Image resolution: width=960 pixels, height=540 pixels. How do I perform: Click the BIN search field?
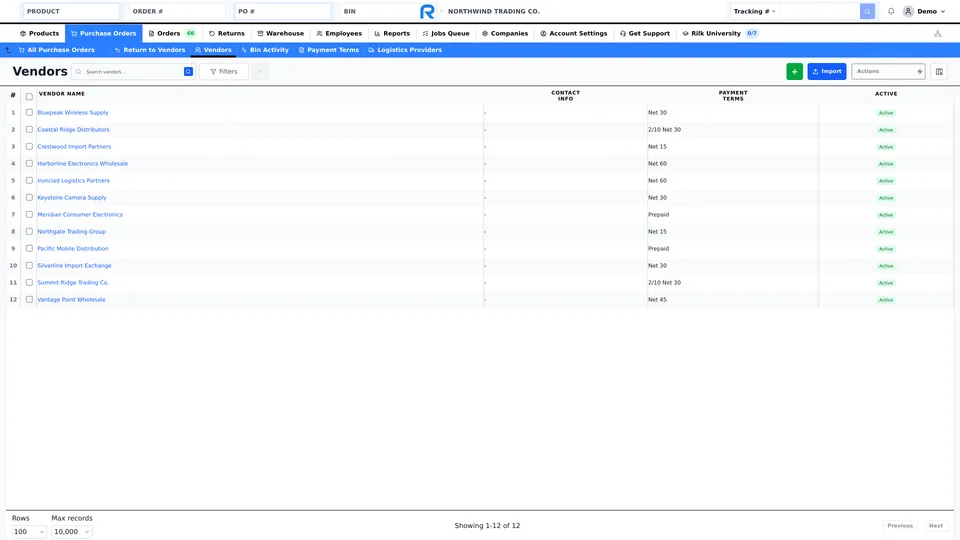click(378, 11)
